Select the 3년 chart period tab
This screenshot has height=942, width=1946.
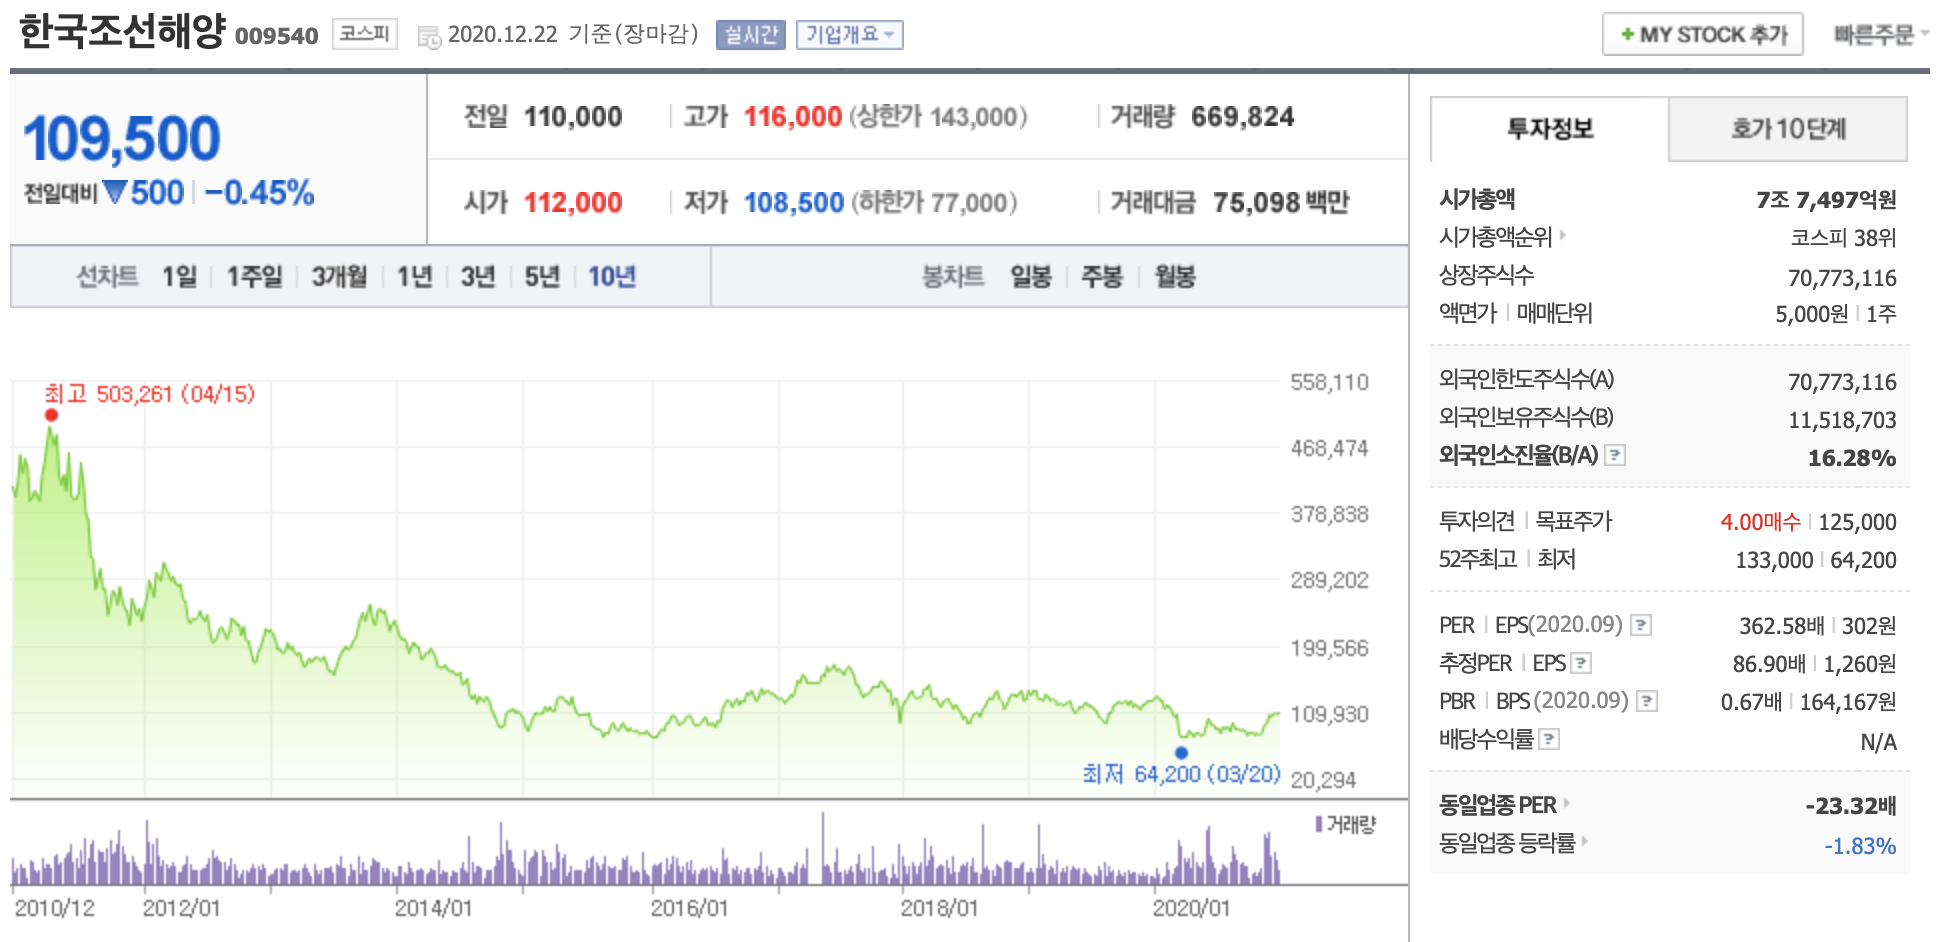(479, 277)
